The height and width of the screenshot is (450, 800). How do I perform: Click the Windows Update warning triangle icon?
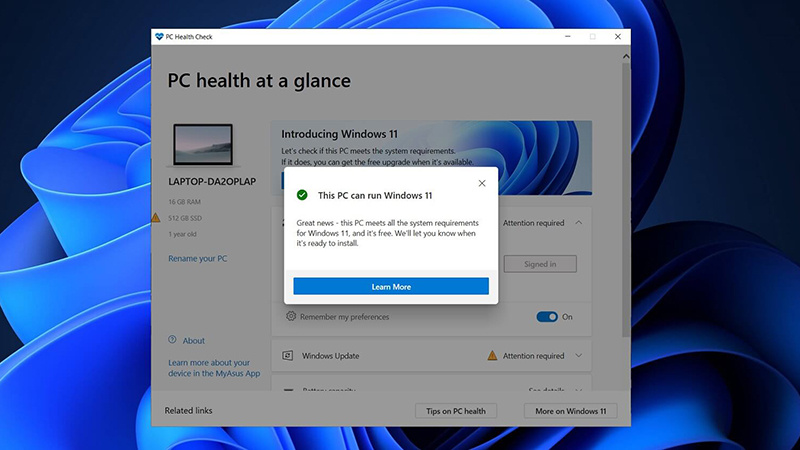tap(492, 356)
